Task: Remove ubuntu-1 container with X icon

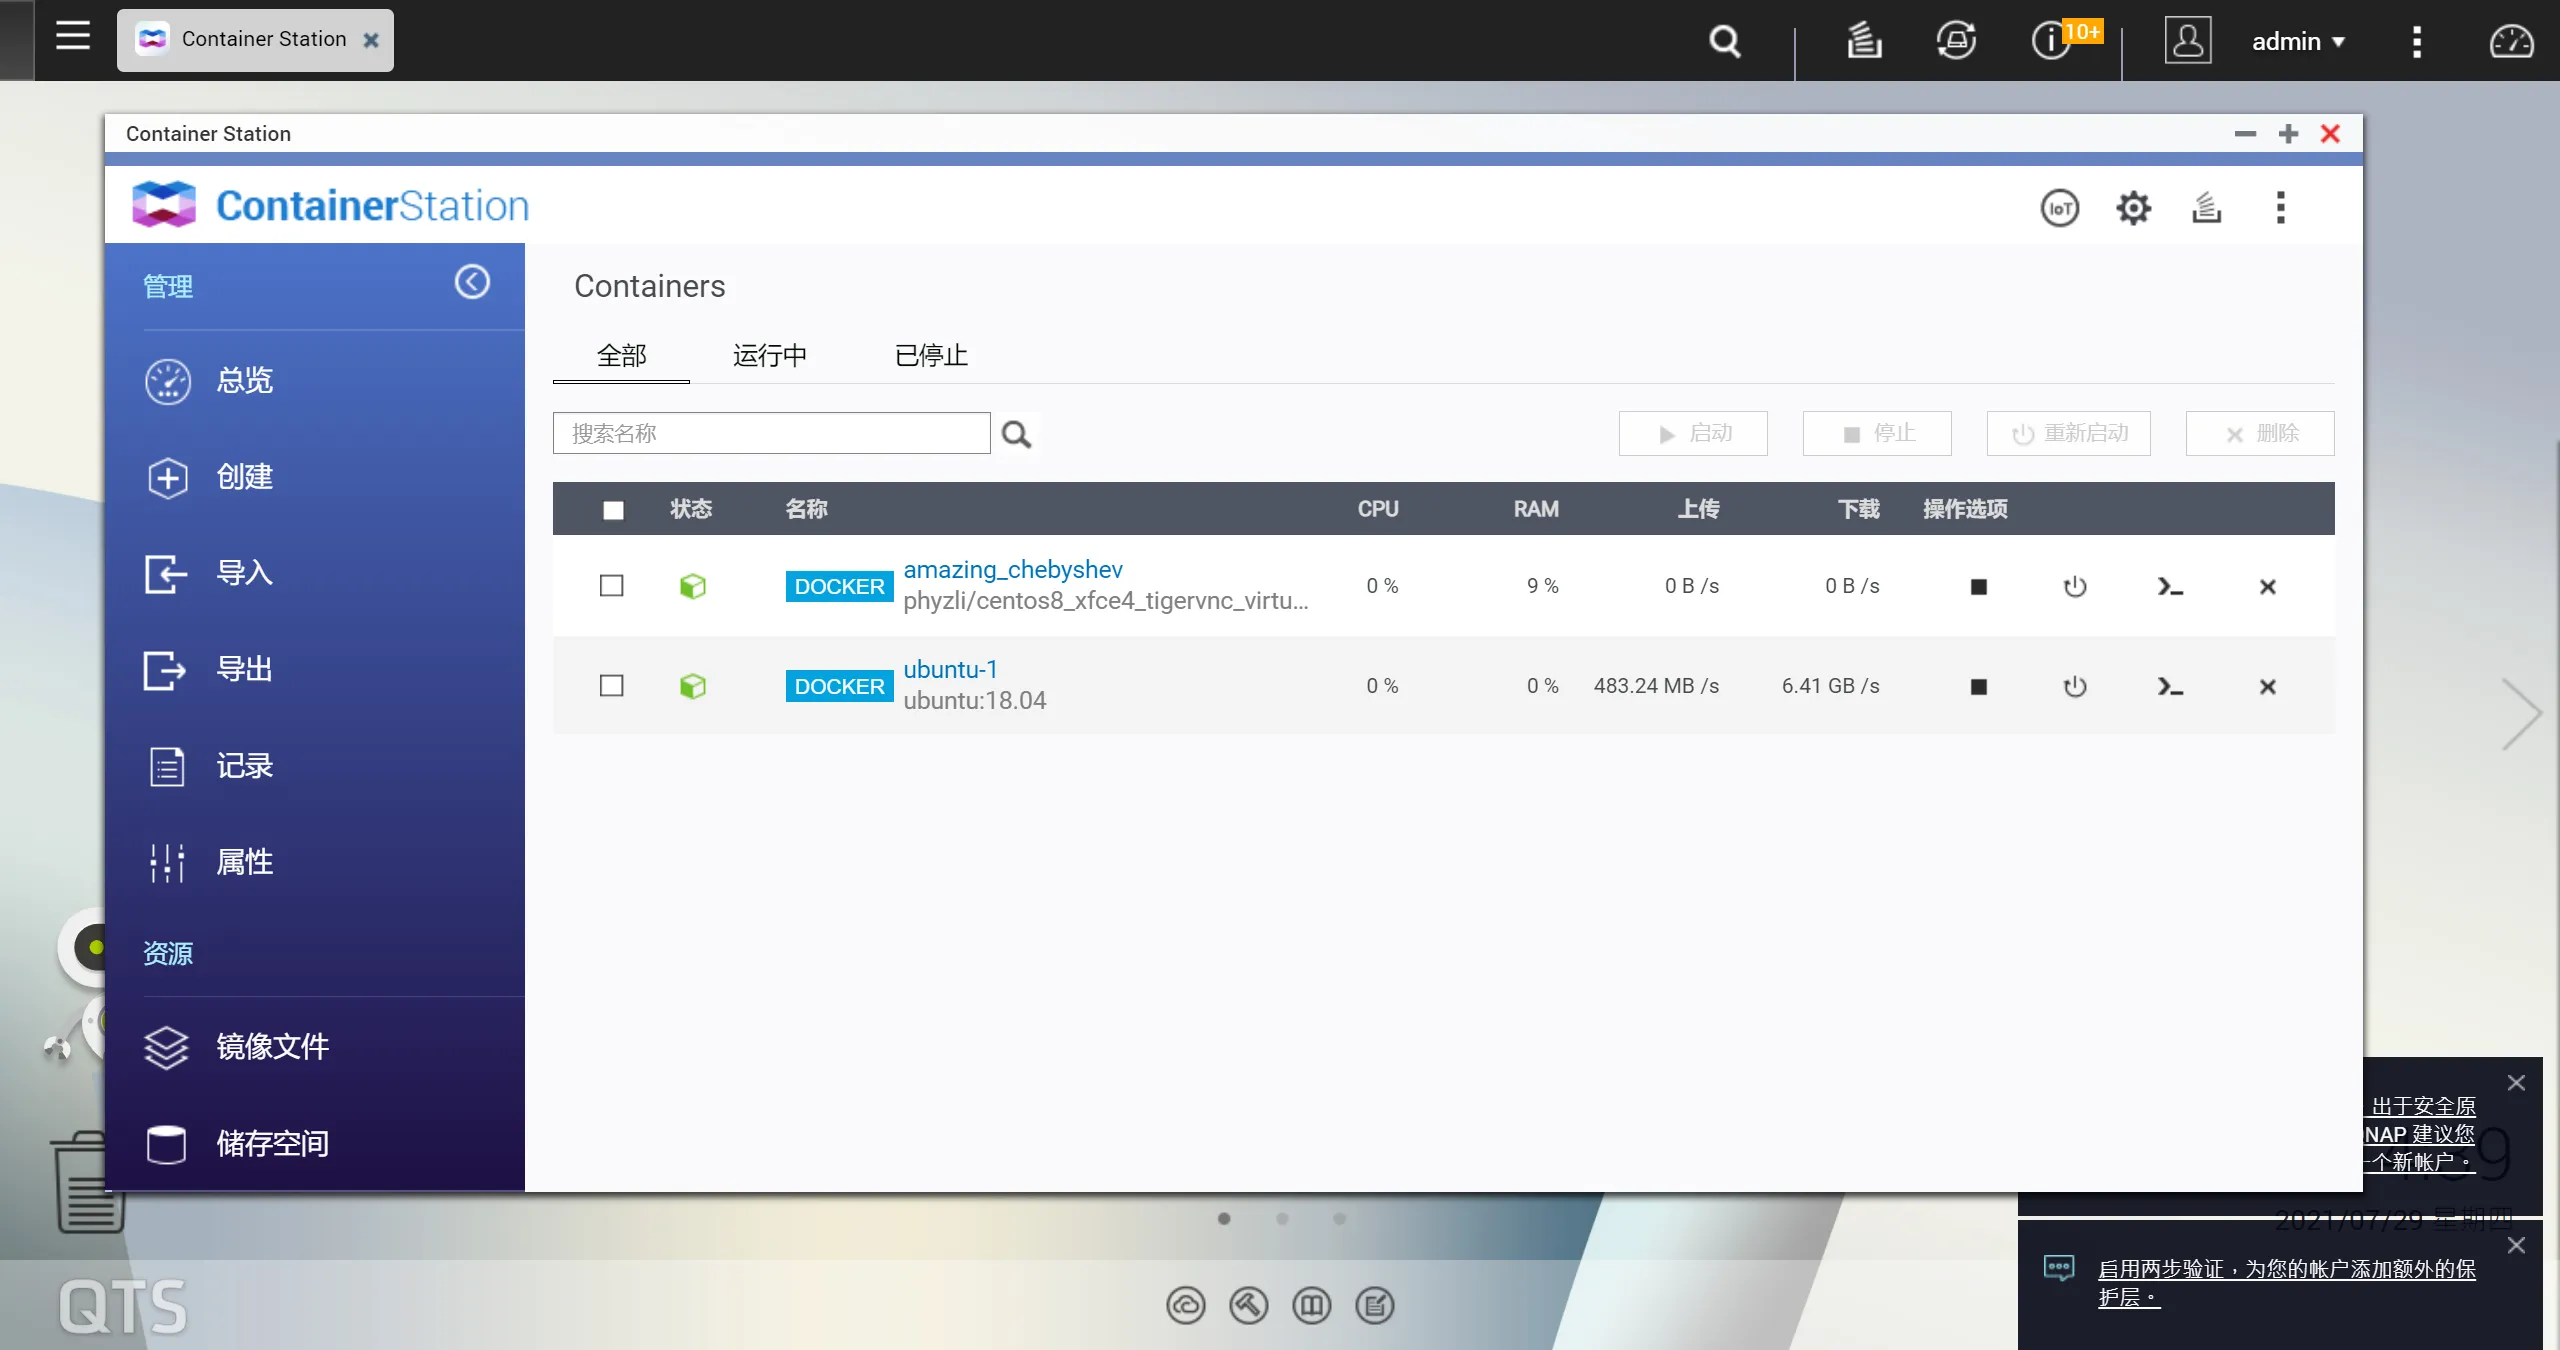Action: click(x=2267, y=687)
